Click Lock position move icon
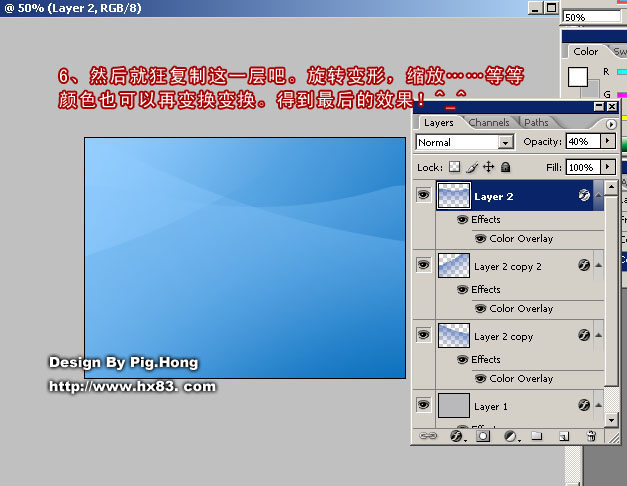This screenshot has height=486, width=627. (489, 167)
